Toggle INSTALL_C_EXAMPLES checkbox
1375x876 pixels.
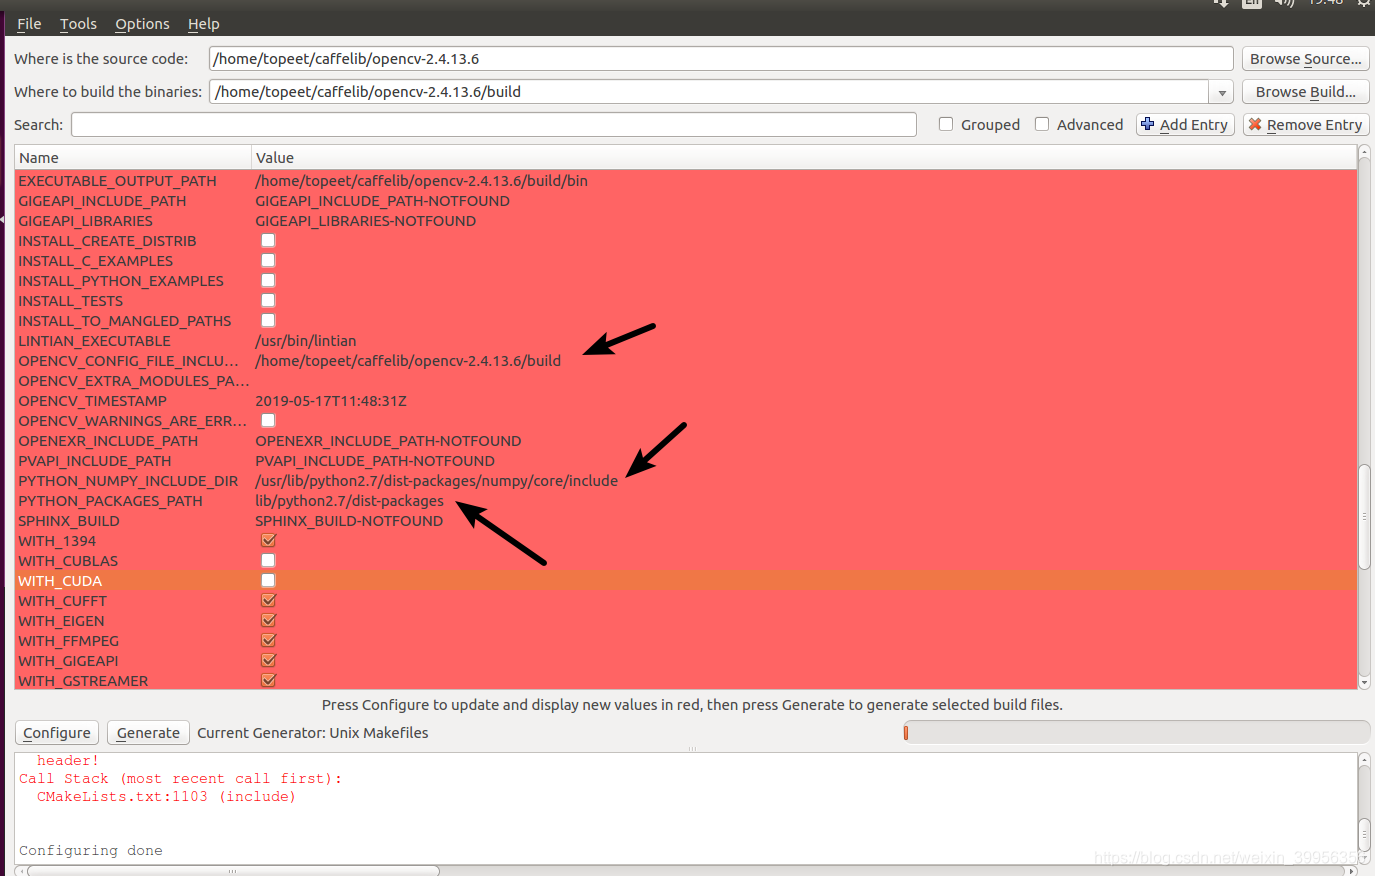(268, 260)
